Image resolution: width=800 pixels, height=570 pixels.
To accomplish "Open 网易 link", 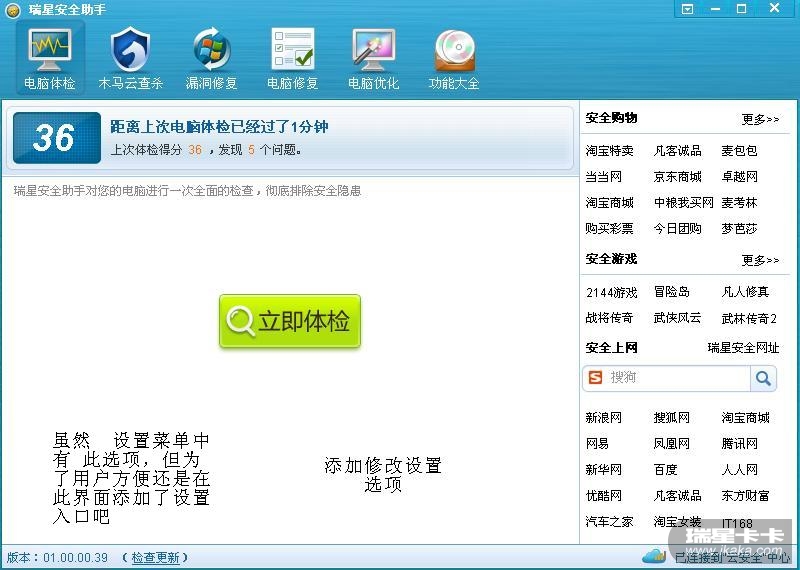I will (597, 443).
